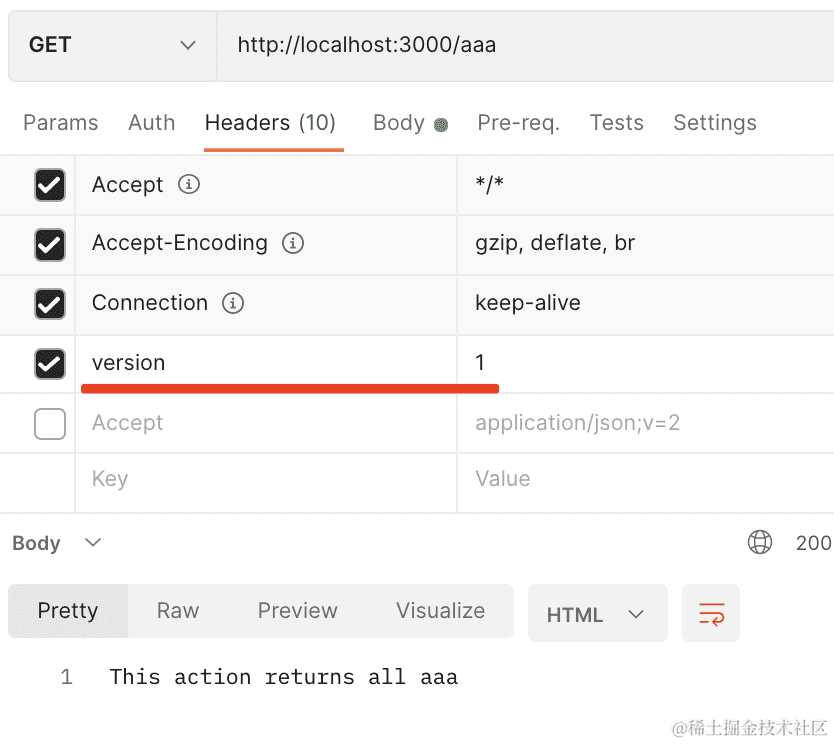Disable the Accept-Encoding header checkbox

pyautogui.click(x=50, y=244)
